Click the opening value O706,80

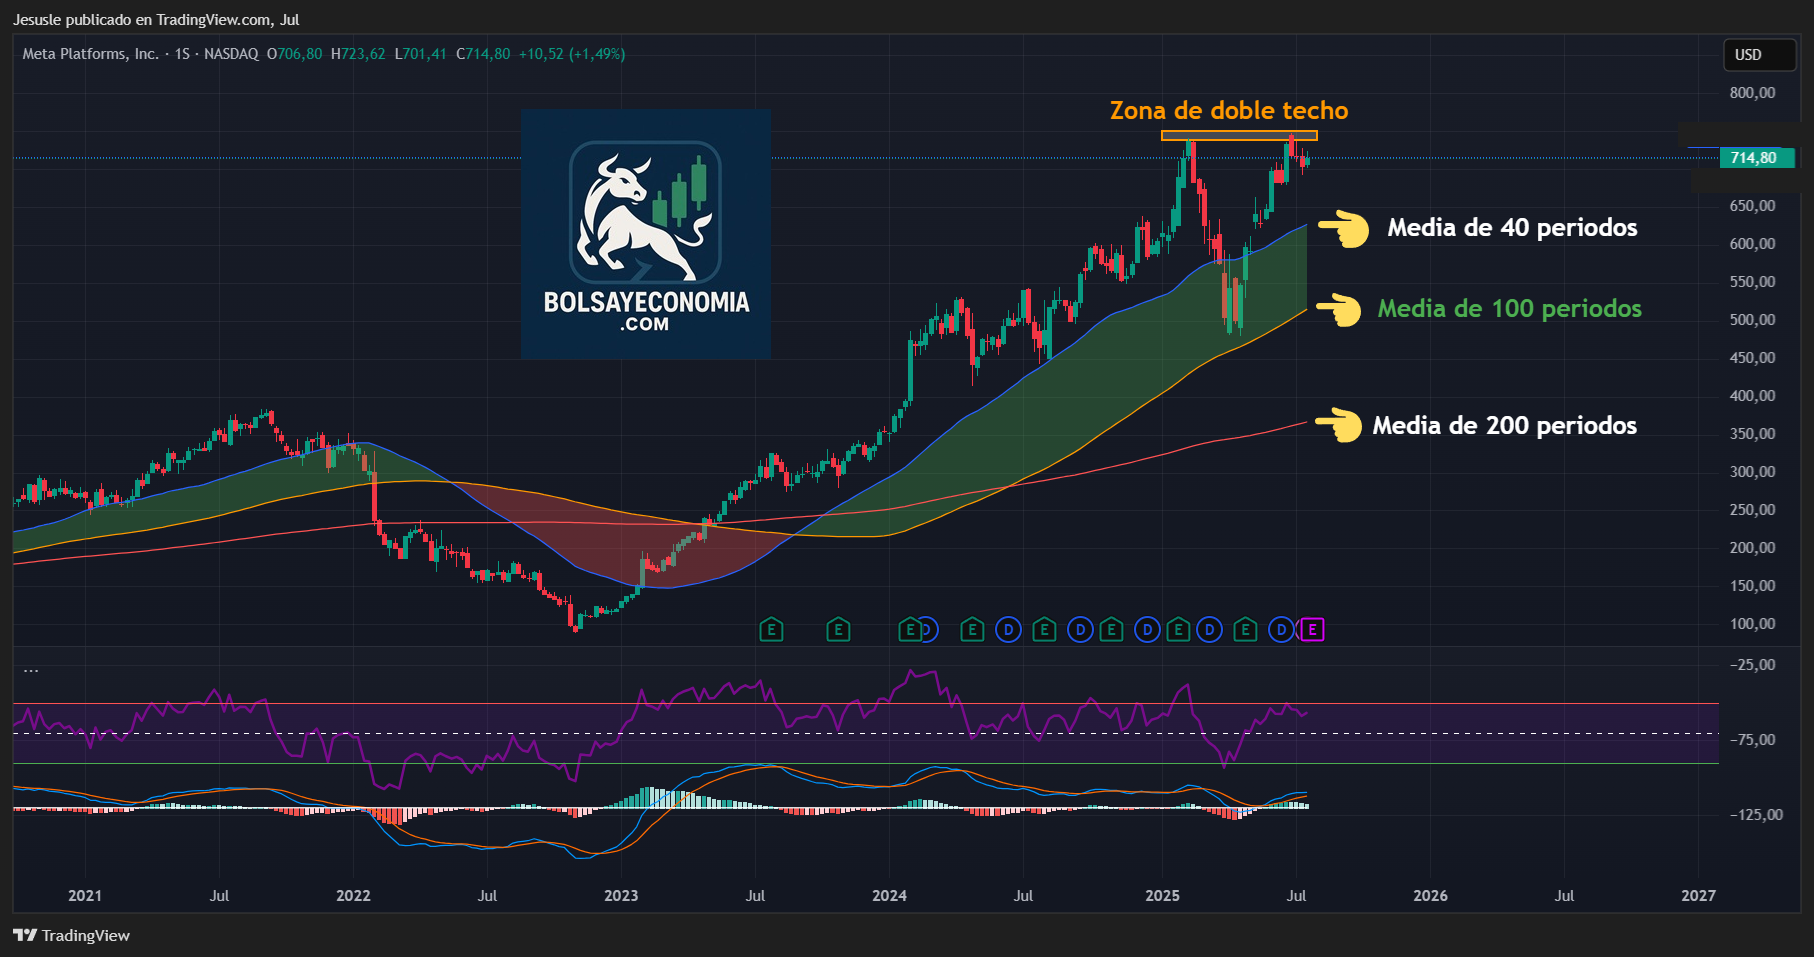(295, 54)
